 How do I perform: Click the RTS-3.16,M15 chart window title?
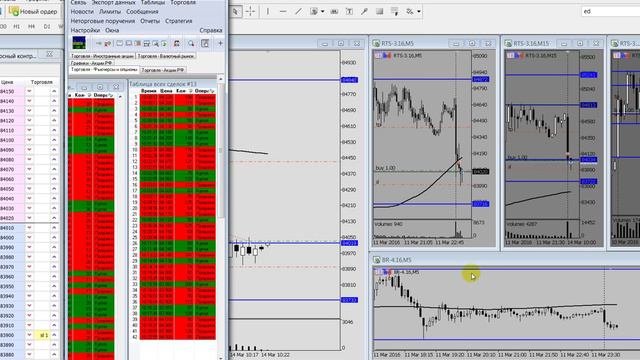coord(531,43)
